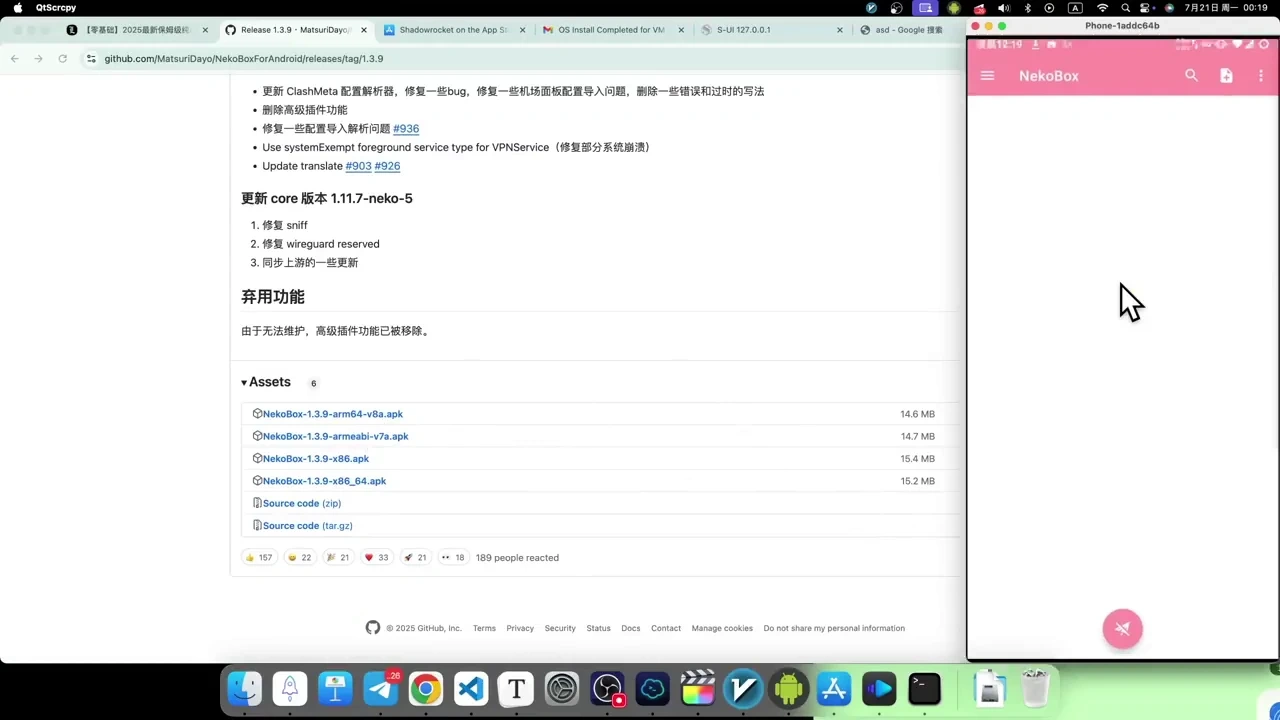
Task: Open Terminal in the dock
Action: [x=924, y=689]
